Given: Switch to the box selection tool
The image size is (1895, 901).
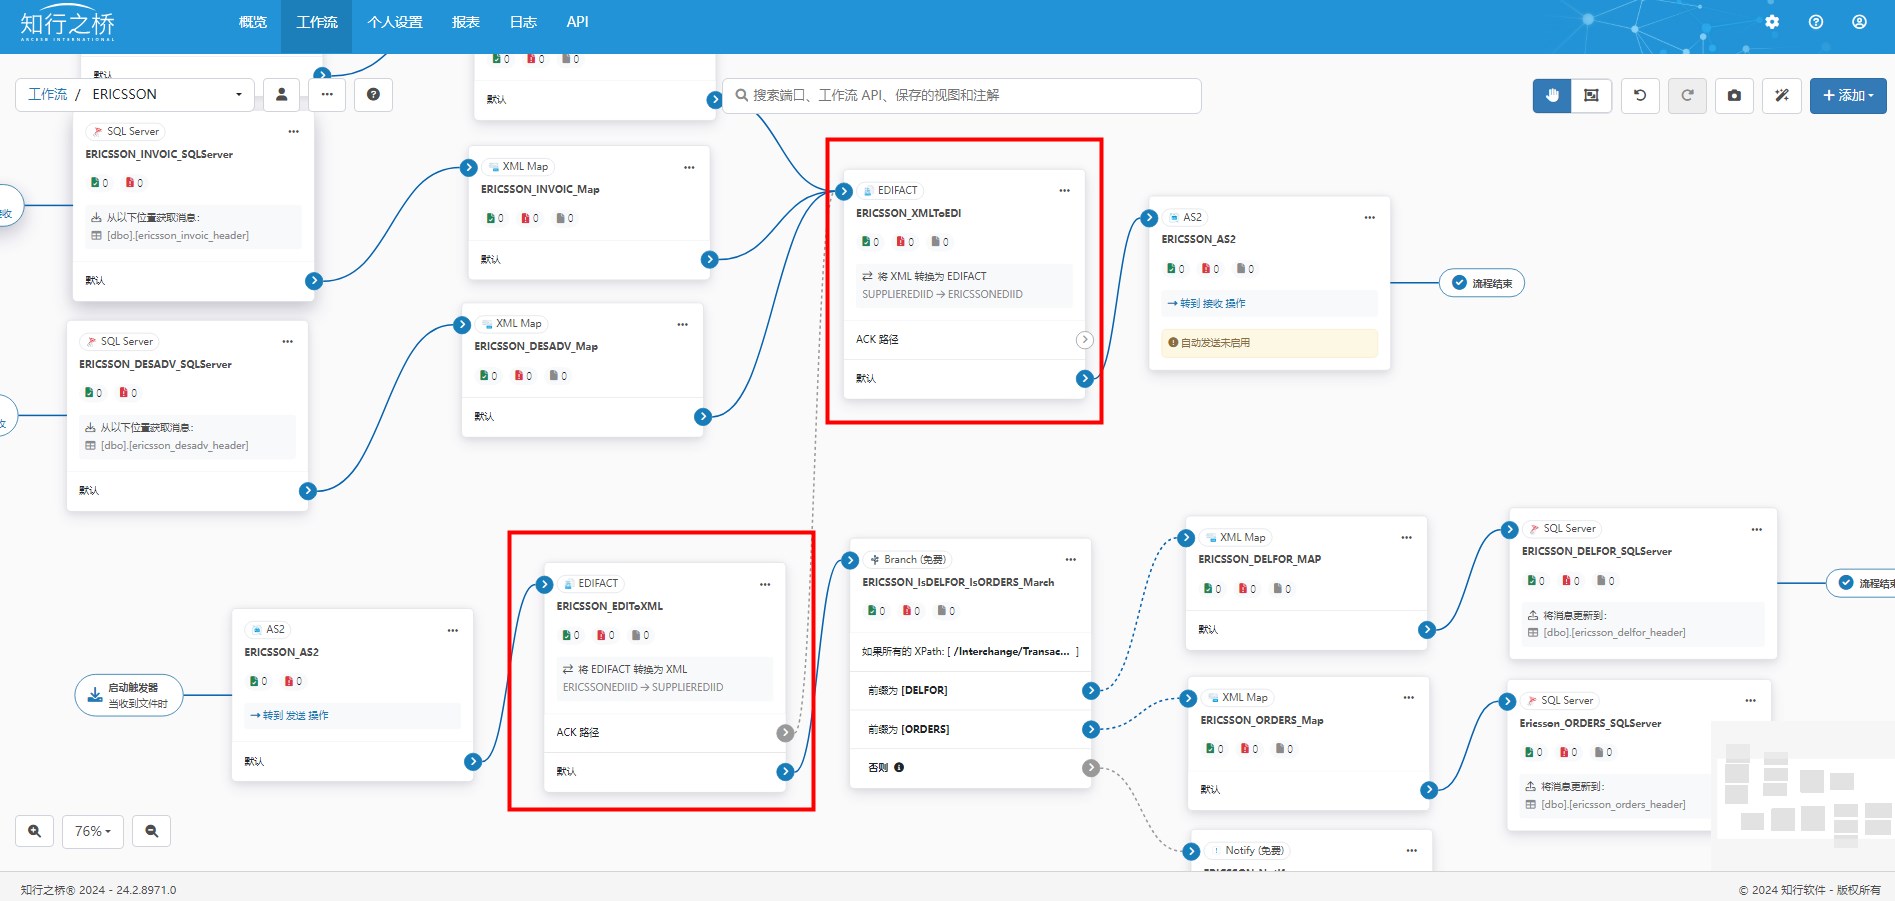Looking at the screenshot, I should [1591, 95].
